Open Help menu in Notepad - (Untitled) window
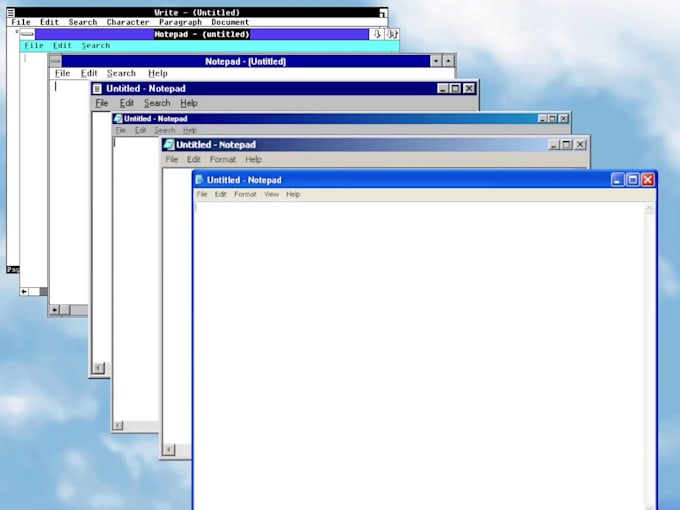 coord(157,73)
